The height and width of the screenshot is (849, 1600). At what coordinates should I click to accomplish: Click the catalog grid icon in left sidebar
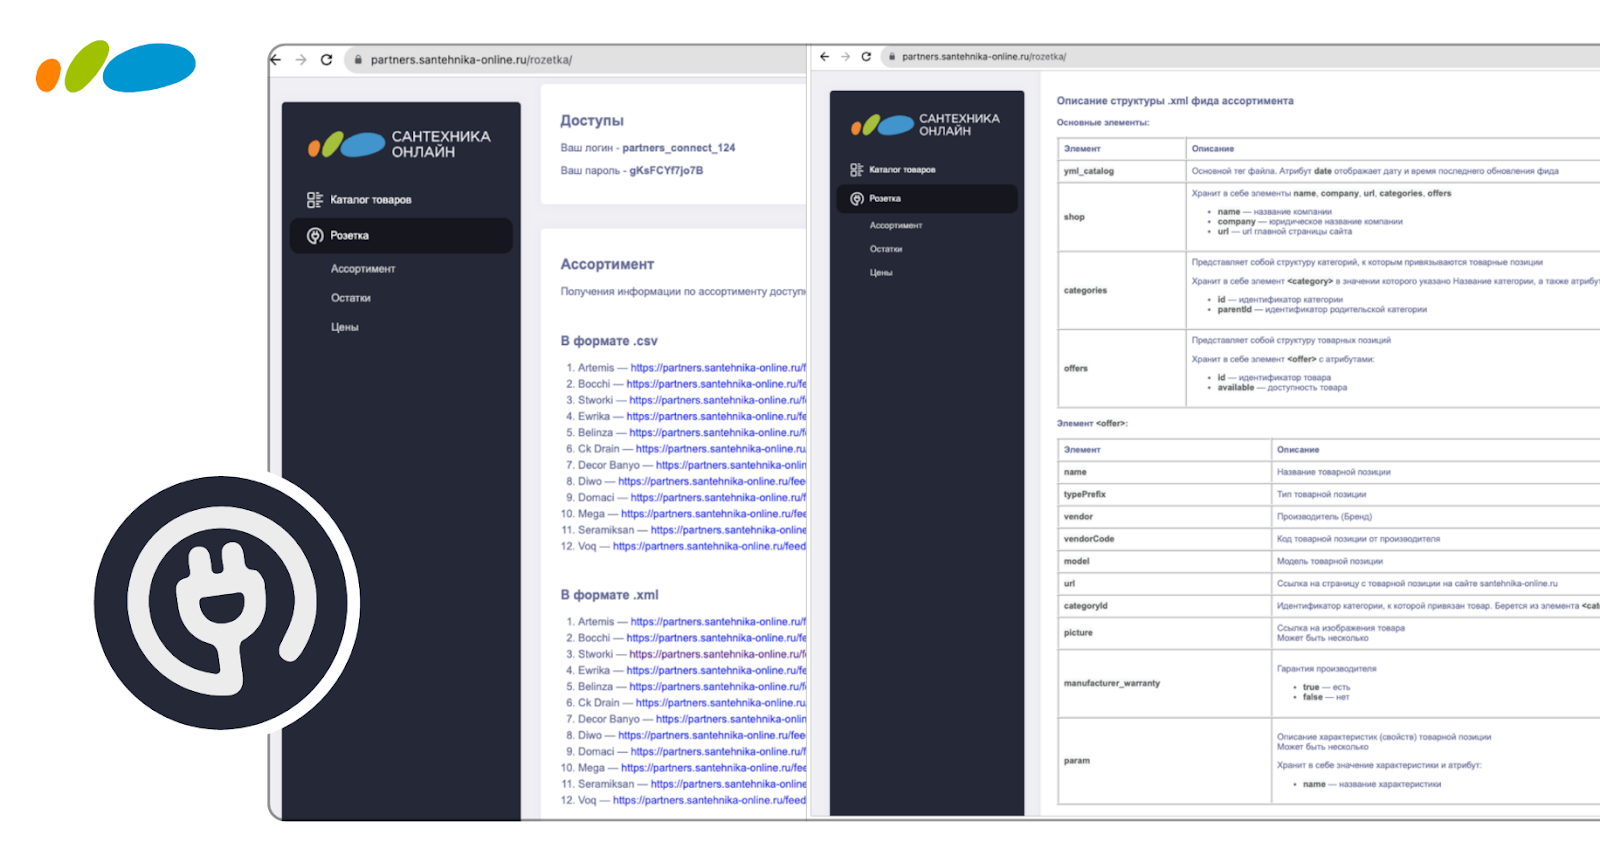(x=315, y=200)
